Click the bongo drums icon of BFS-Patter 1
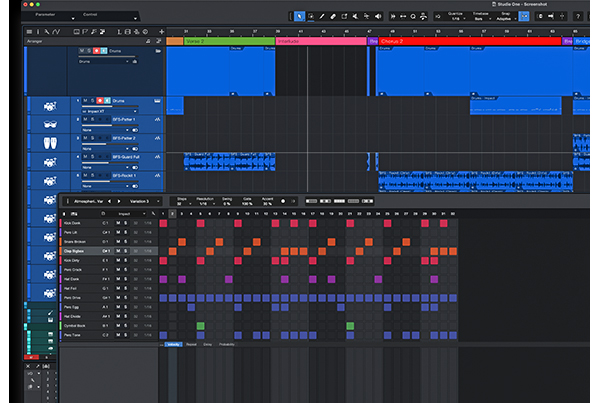Viewport: 600px width, 403px height. coord(50,124)
